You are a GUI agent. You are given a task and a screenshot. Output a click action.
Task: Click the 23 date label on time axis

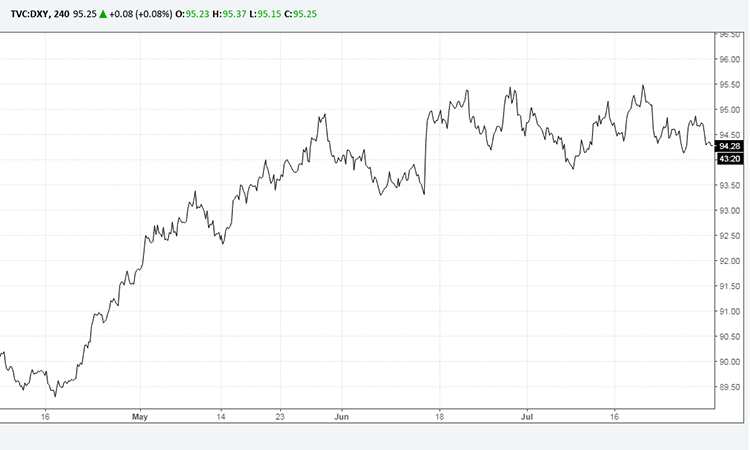click(283, 416)
